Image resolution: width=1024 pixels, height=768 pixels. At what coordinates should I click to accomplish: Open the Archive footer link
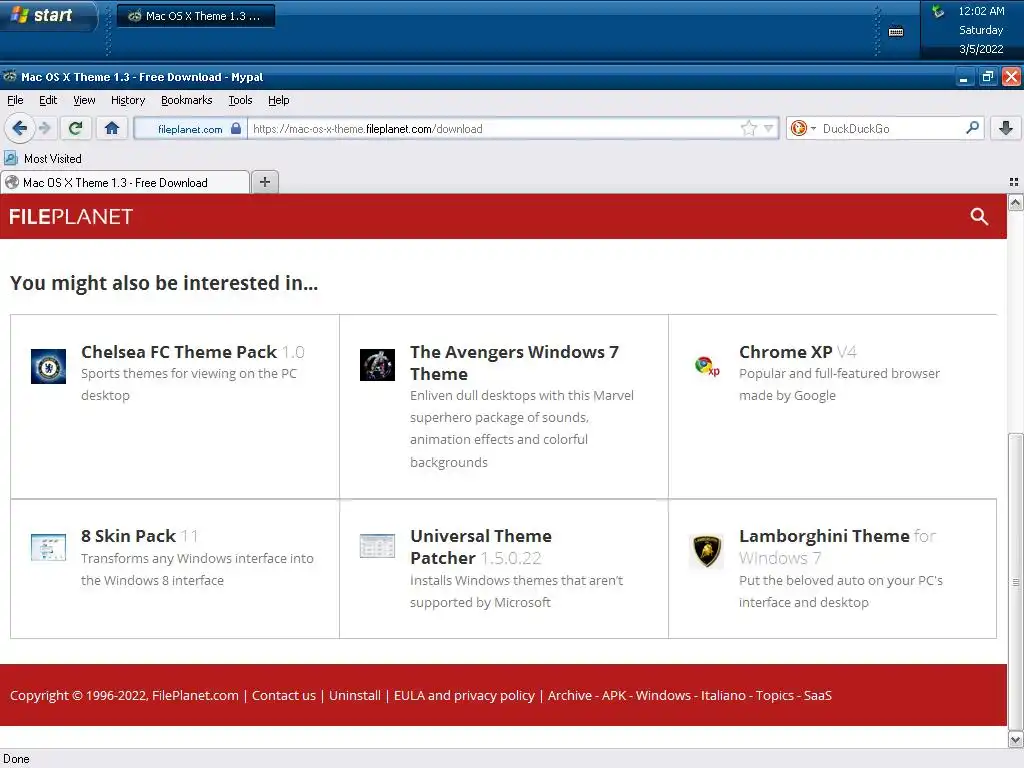point(569,696)
